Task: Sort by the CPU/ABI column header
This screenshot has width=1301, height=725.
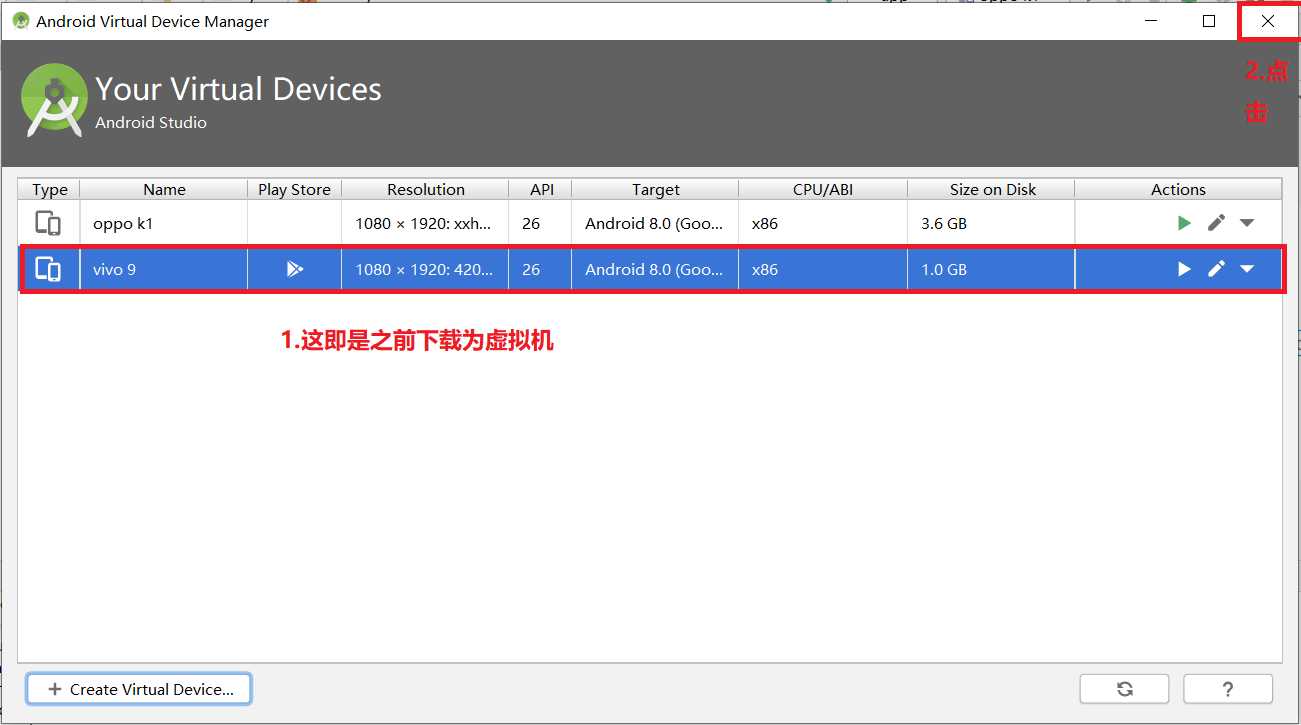Action: coord(823,189)
